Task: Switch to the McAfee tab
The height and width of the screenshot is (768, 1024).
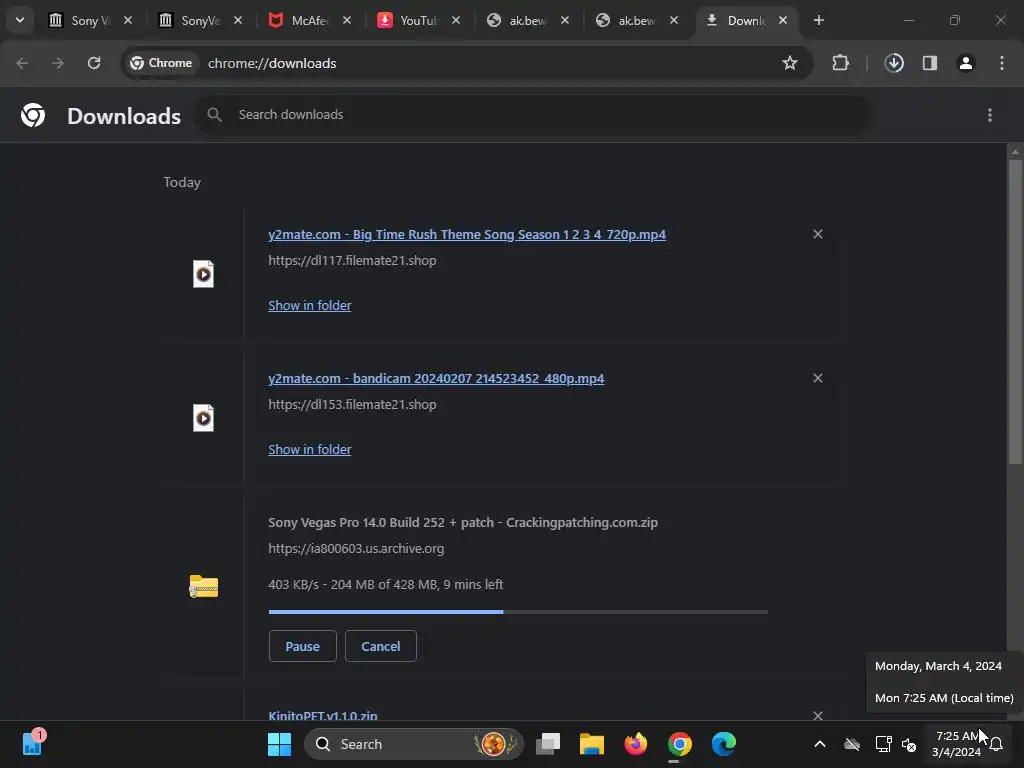Action: point(300,20)
